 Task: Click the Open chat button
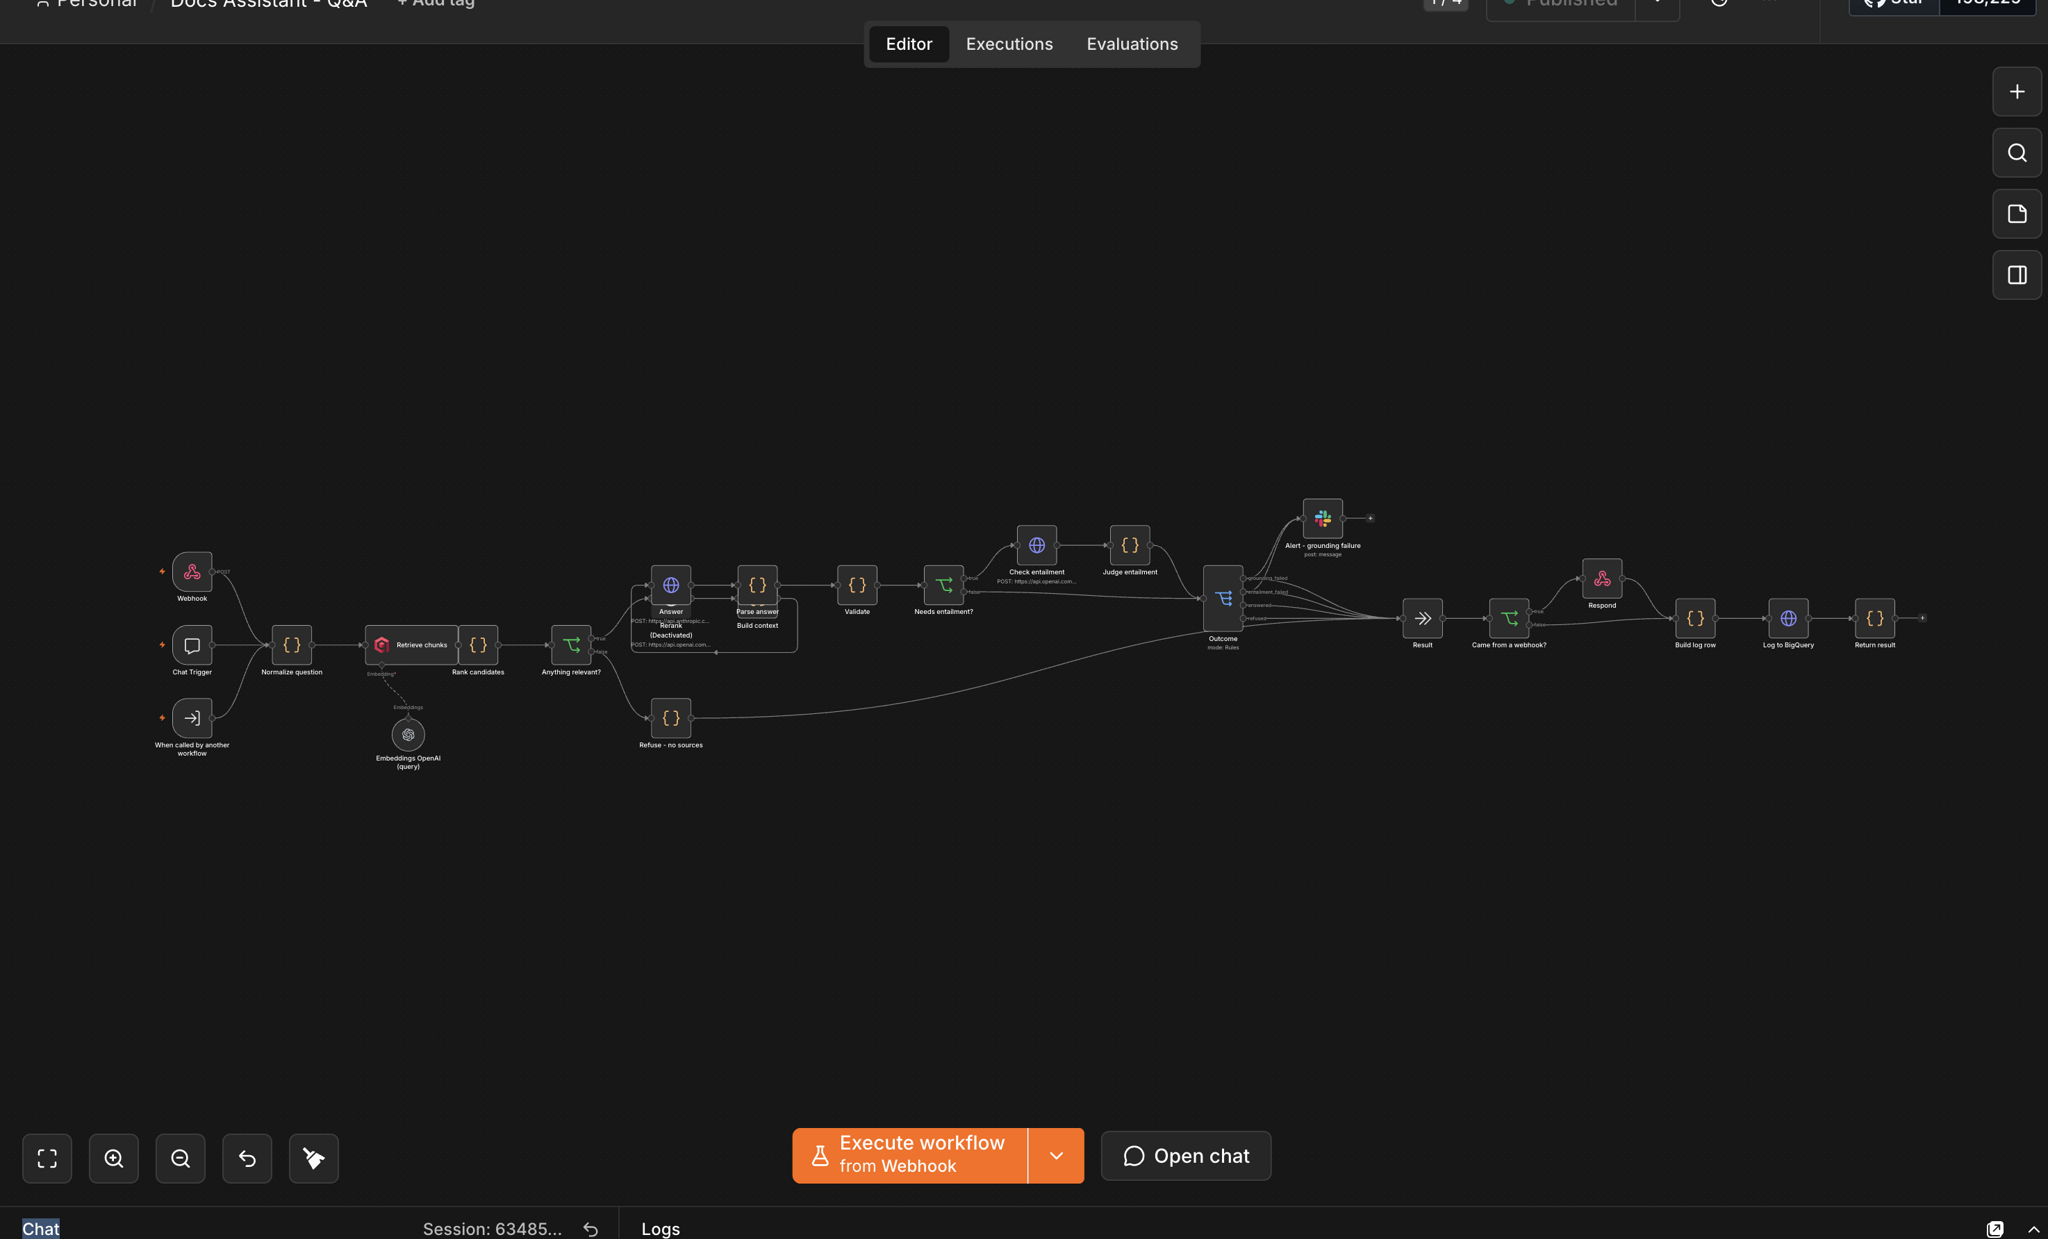click(1186, 1156)
